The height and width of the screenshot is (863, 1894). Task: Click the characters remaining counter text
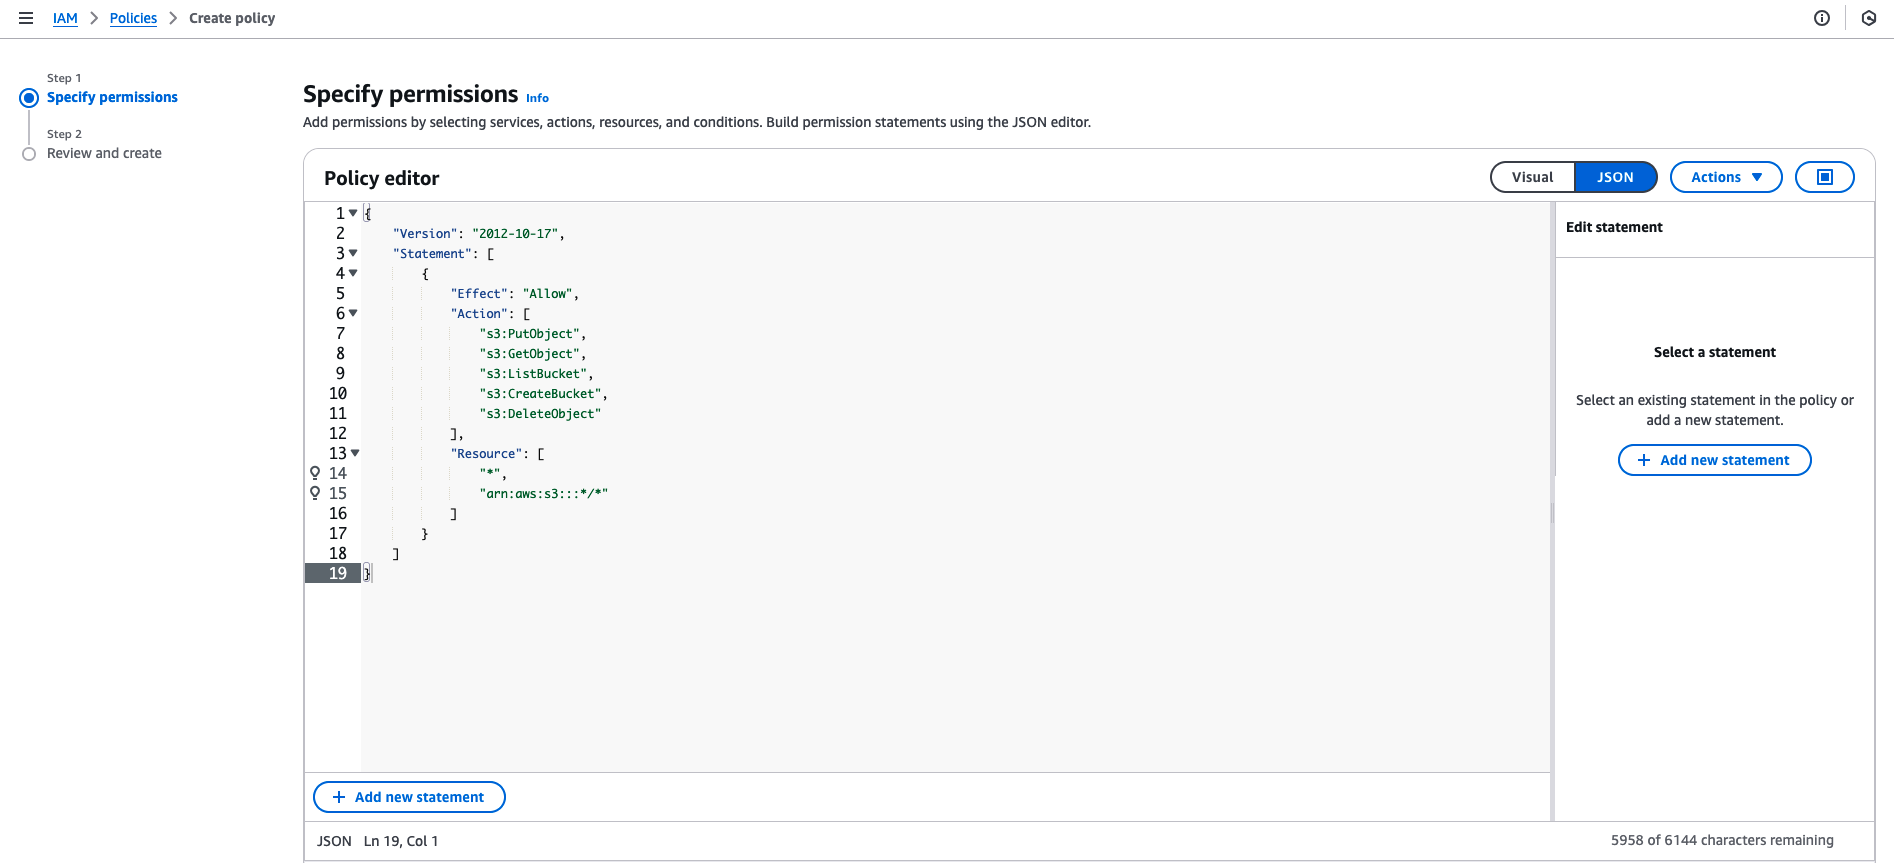click(x=1722, y=840)
